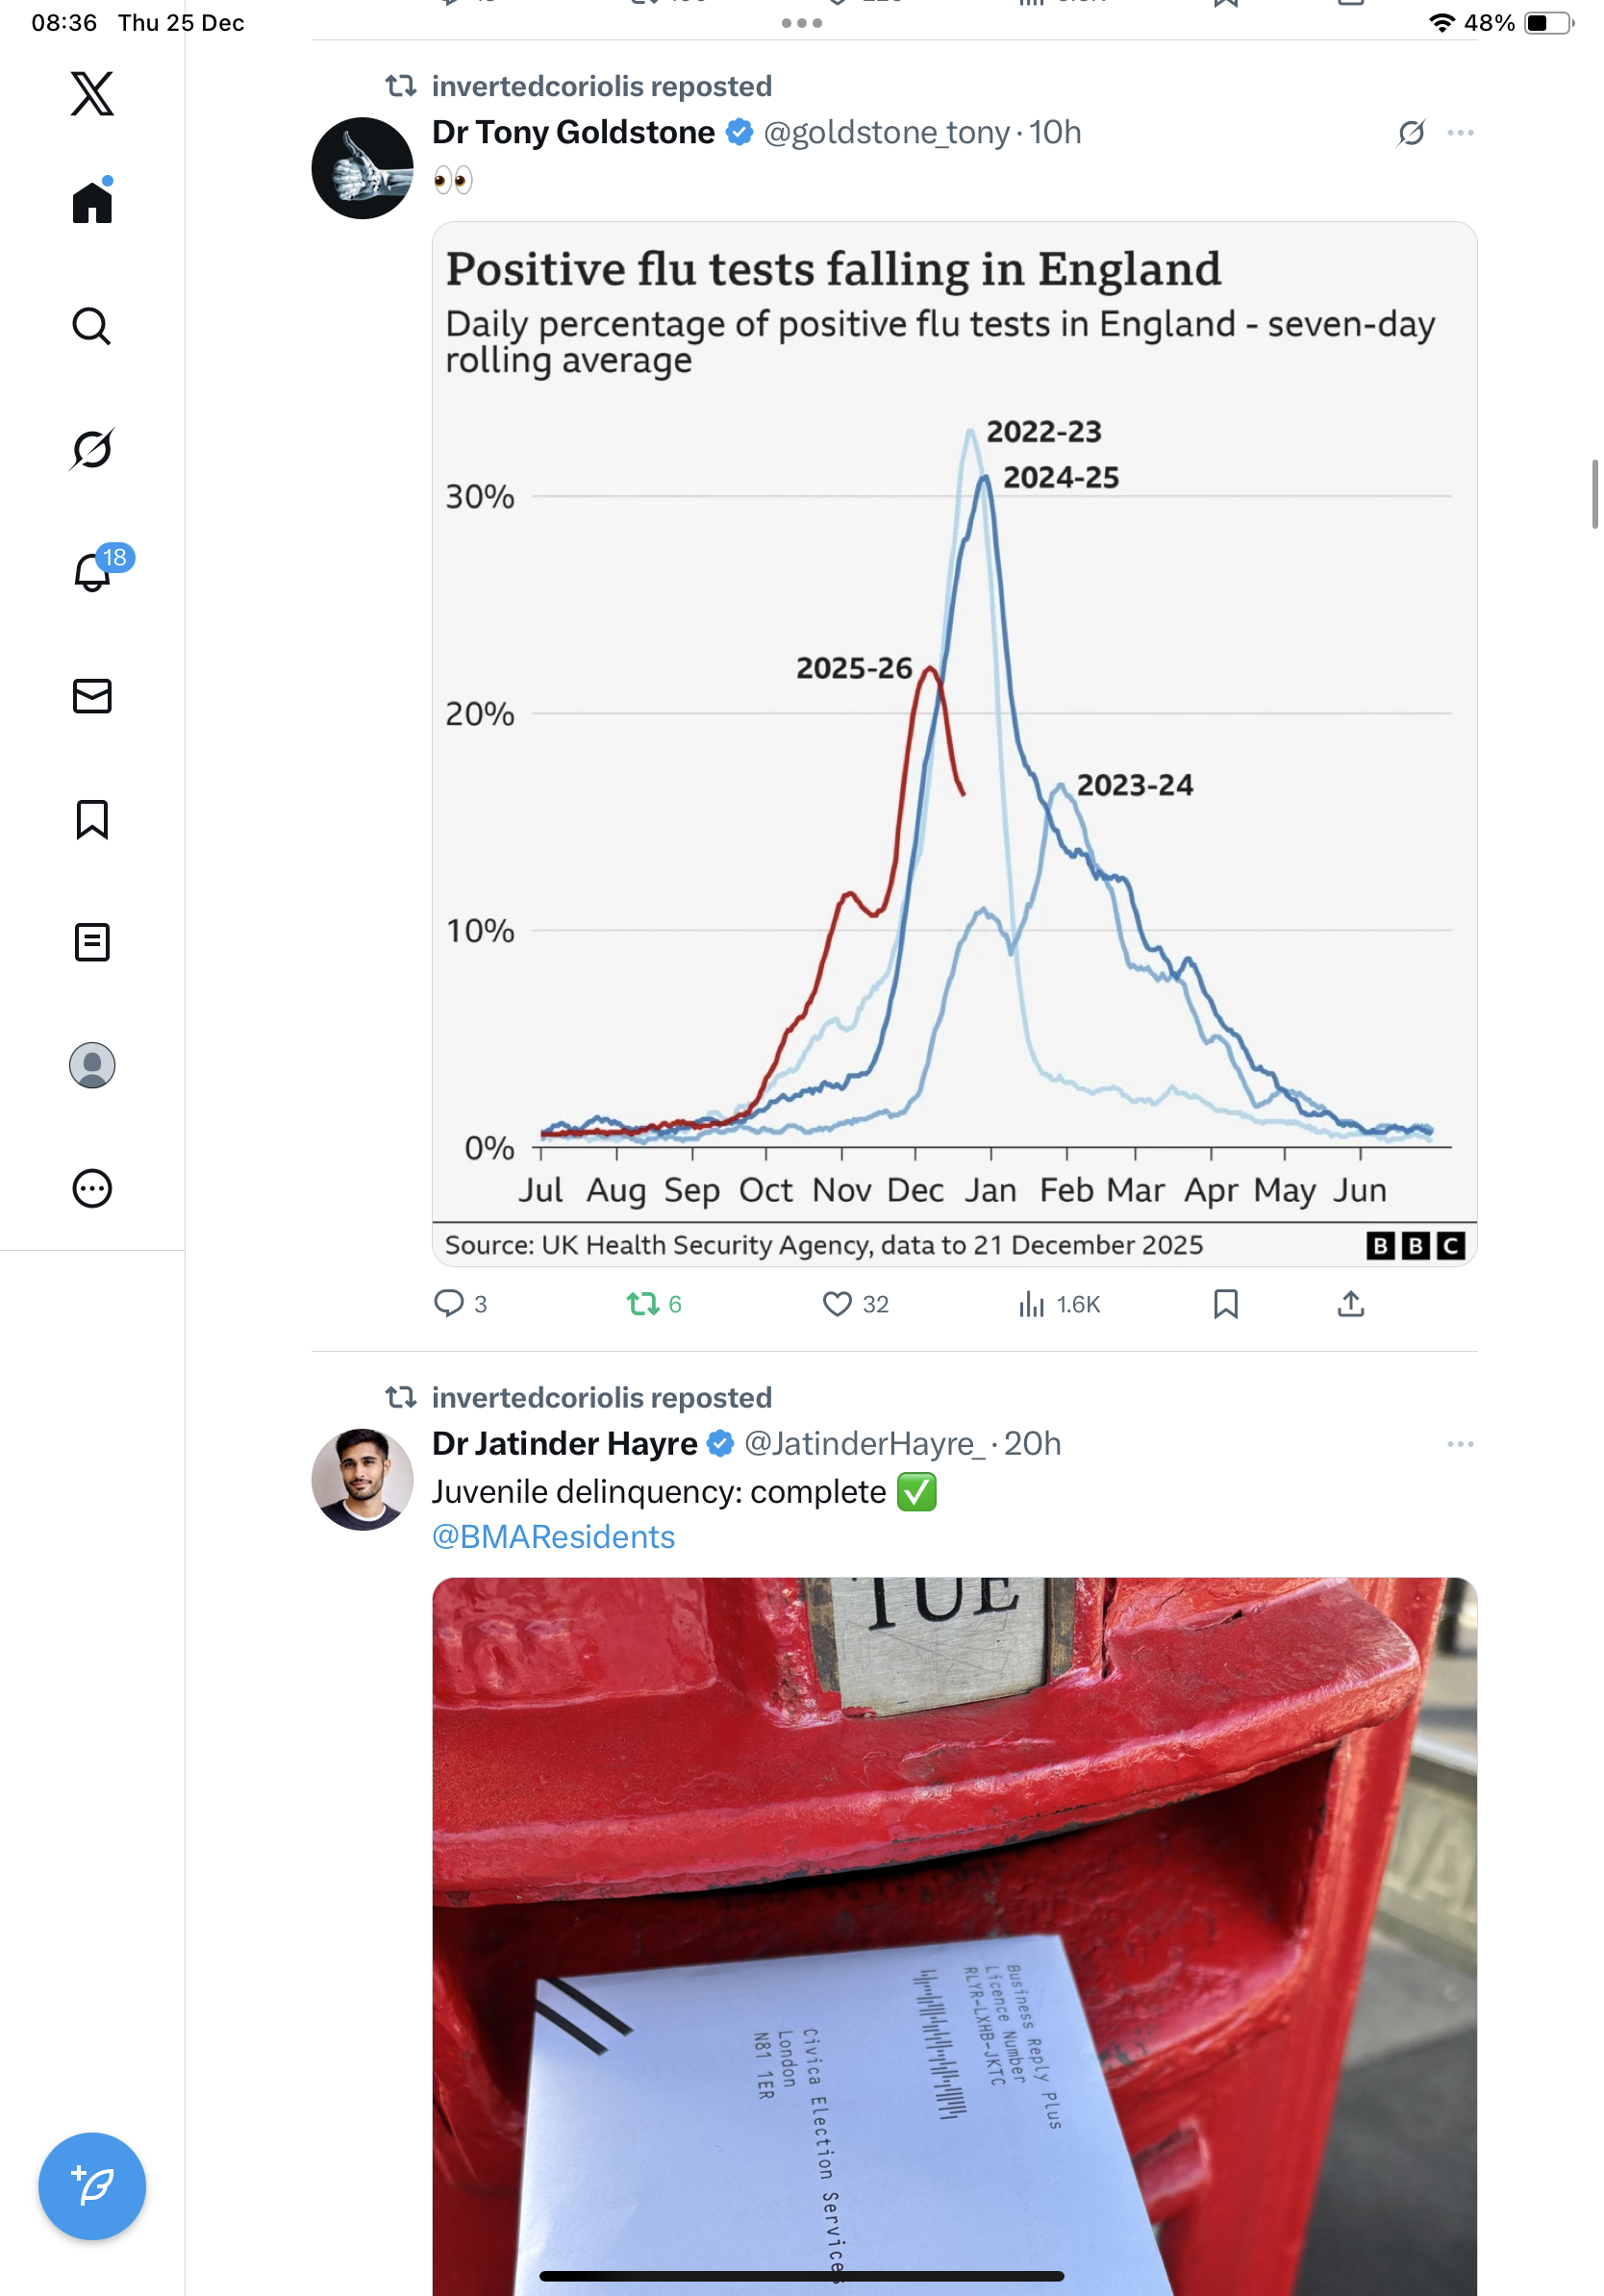Open Notifications bell with 18 badge

92,572
